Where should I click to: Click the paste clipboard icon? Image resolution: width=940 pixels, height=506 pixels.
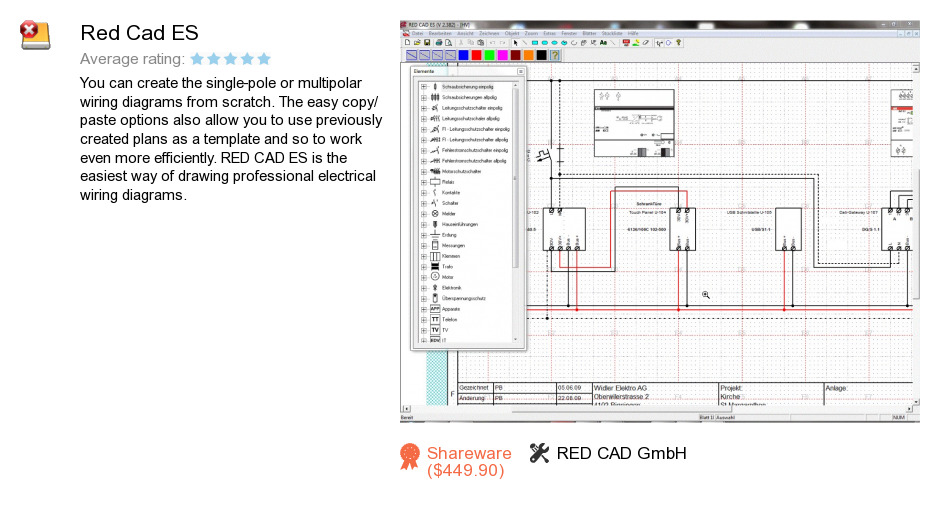(x=481, y=43)
